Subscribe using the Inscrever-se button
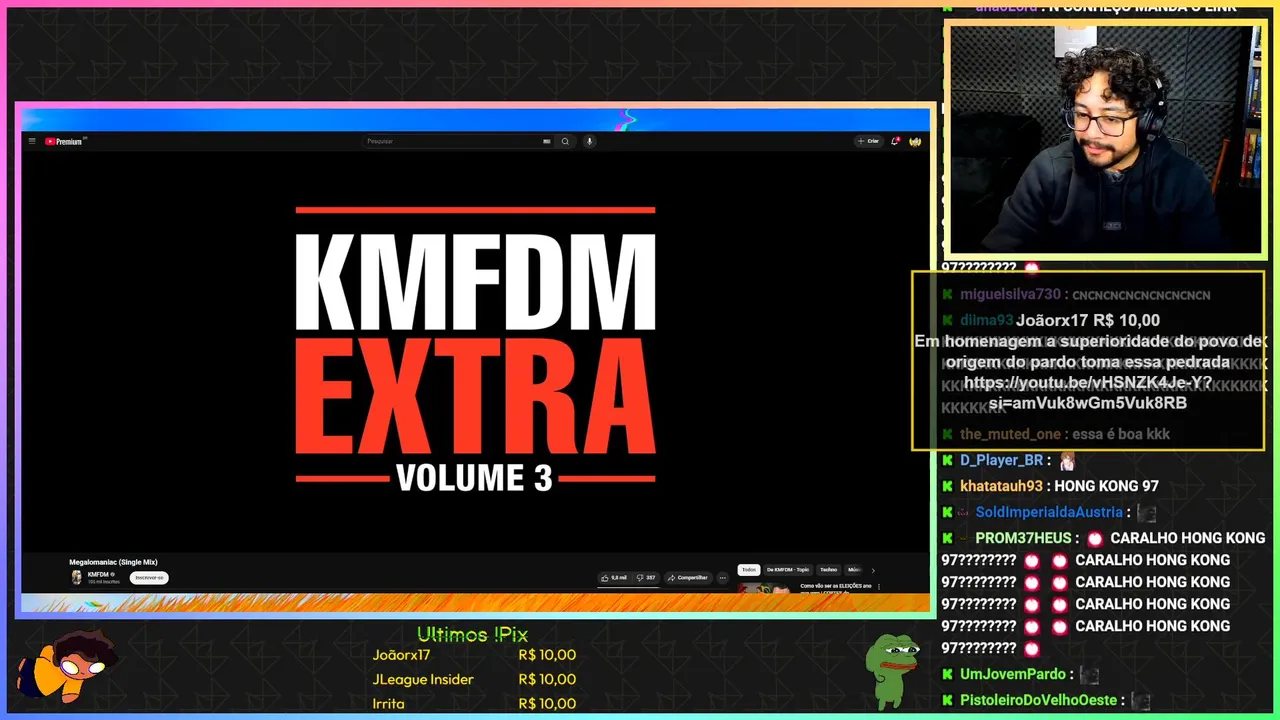Viewport: 1280px width, 720px height. [149, 577]
